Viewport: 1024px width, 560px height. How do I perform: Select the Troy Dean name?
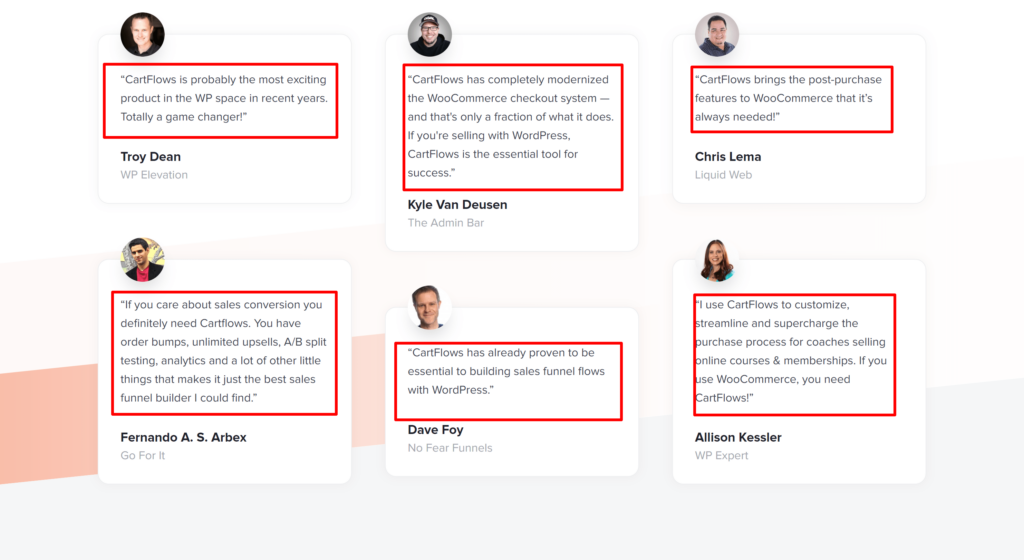151,157
